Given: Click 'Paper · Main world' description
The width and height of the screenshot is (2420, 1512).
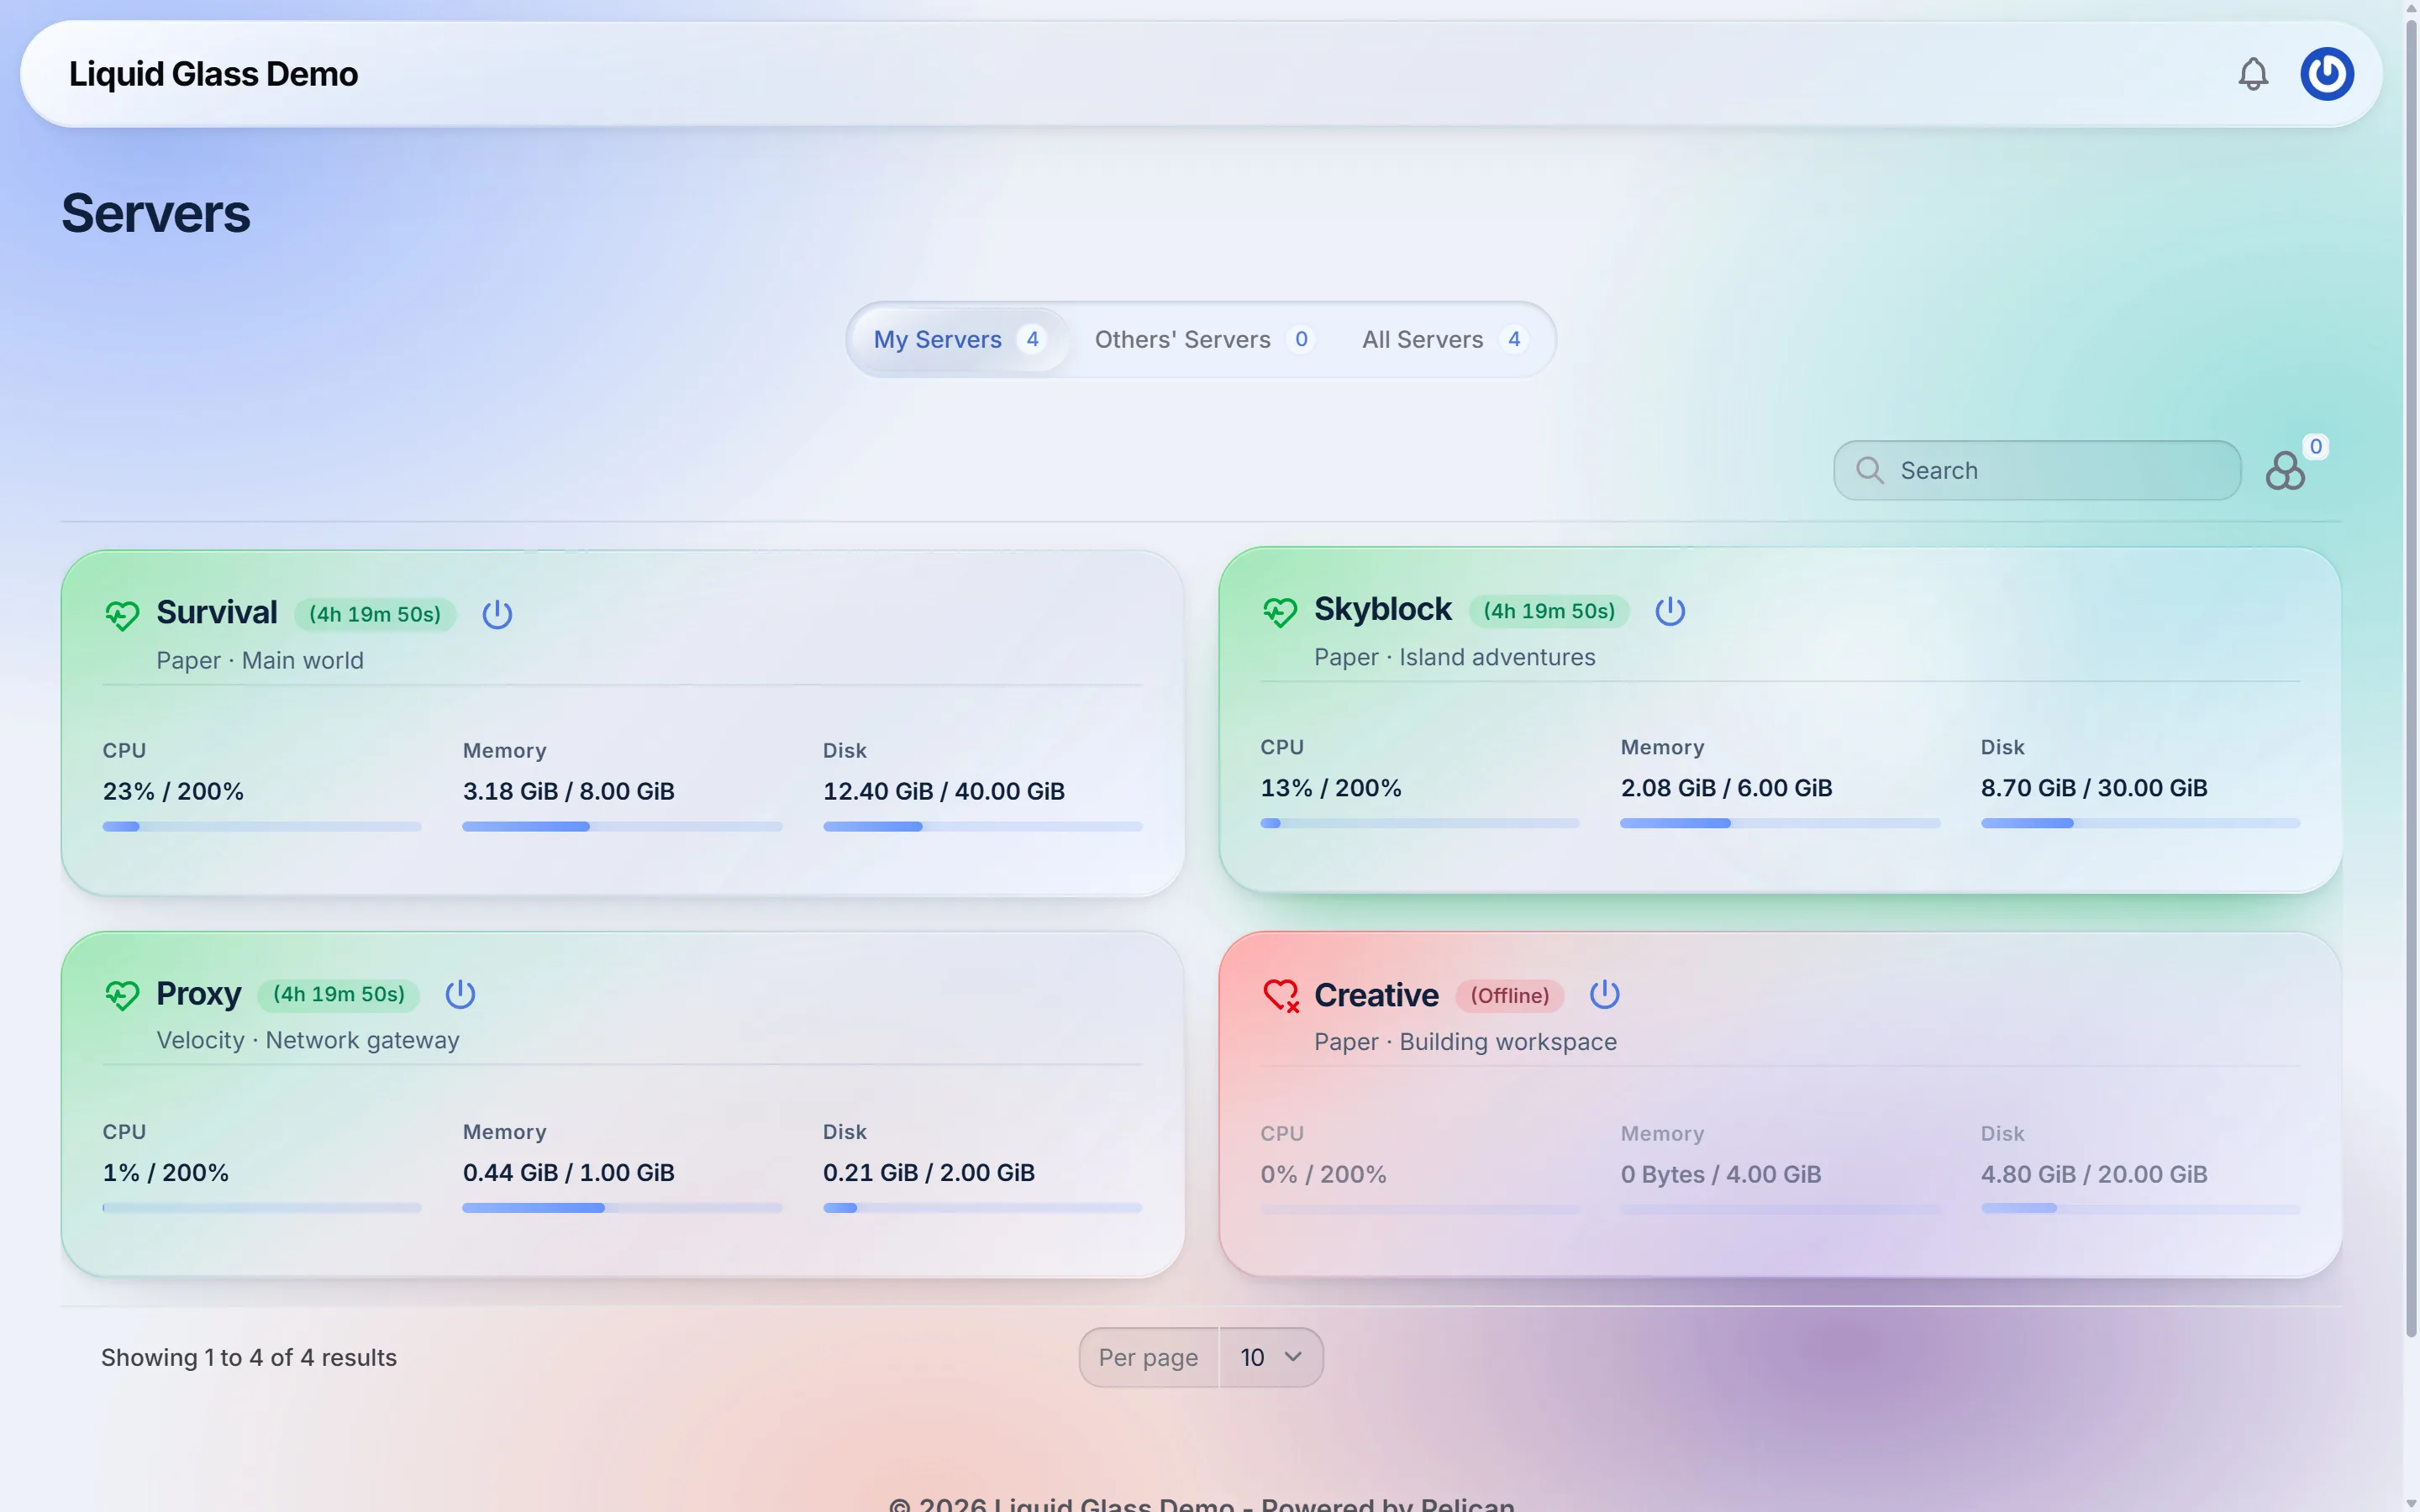Looking at the screenshot, I should [x=260, y=661].
